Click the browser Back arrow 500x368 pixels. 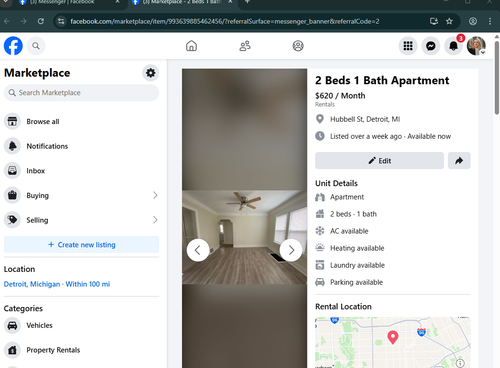[7, 21]
